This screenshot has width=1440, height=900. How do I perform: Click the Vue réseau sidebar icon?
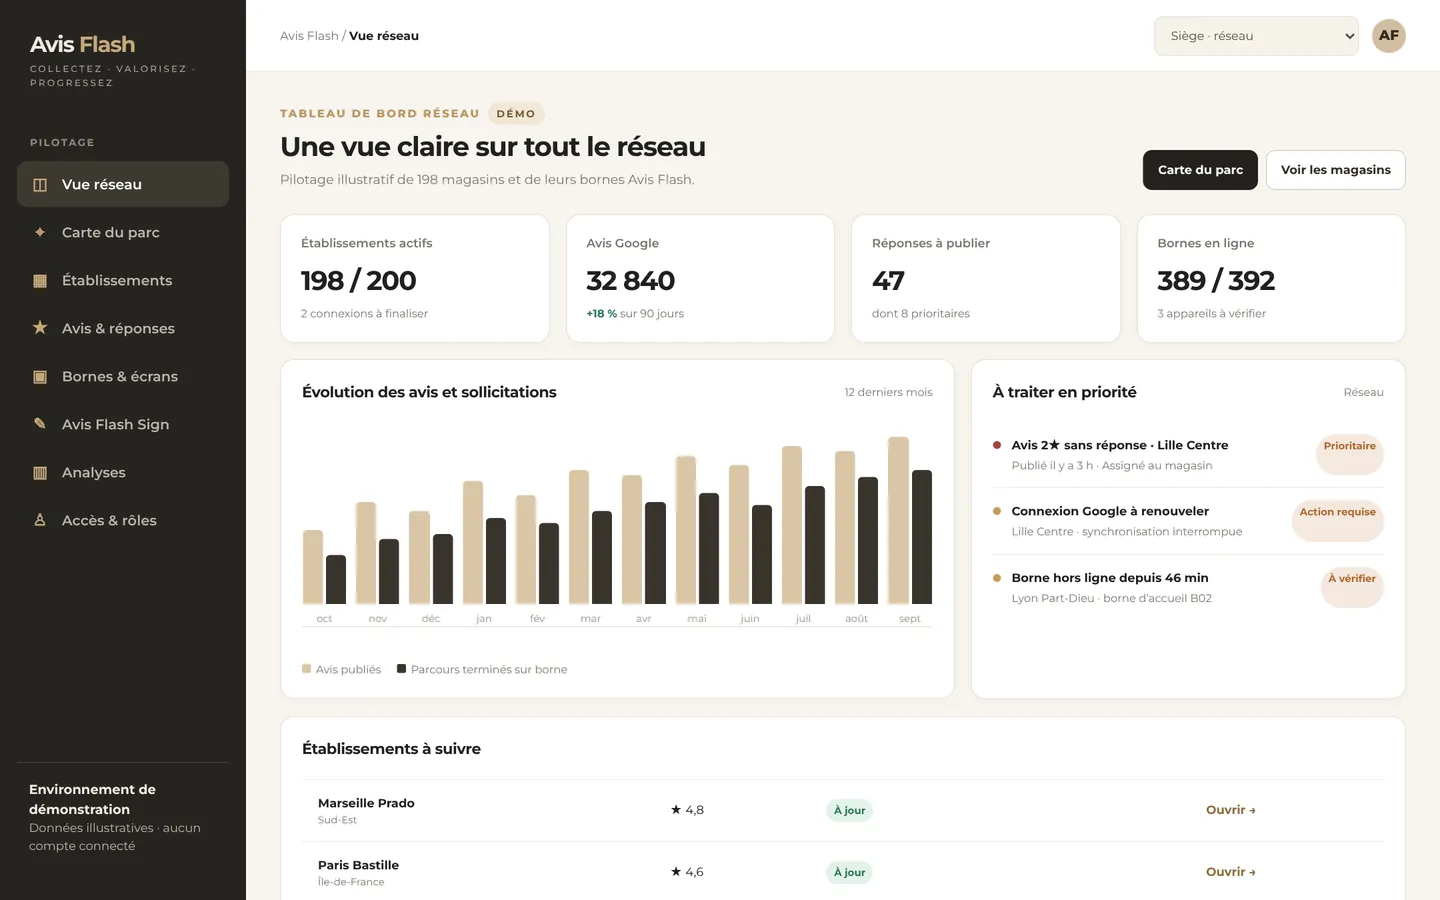(x=40, y=185)
